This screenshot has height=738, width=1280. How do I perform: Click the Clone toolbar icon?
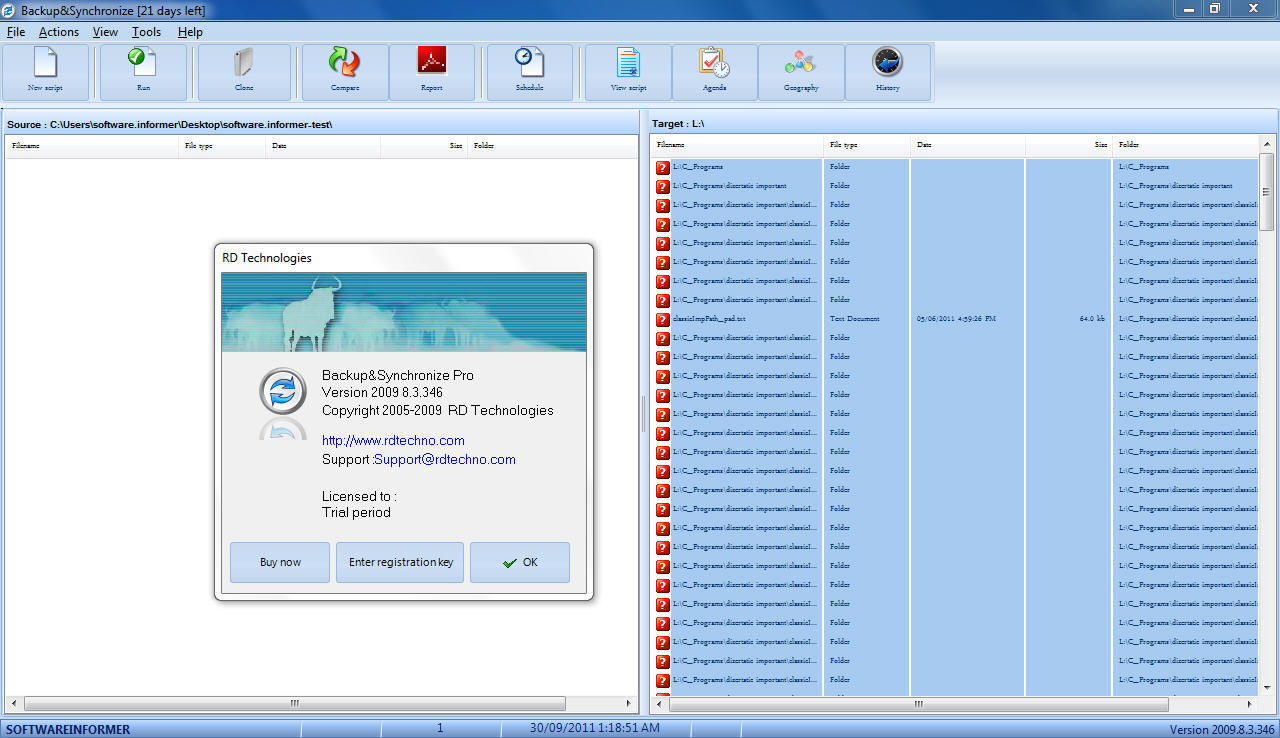coord(244,72)
